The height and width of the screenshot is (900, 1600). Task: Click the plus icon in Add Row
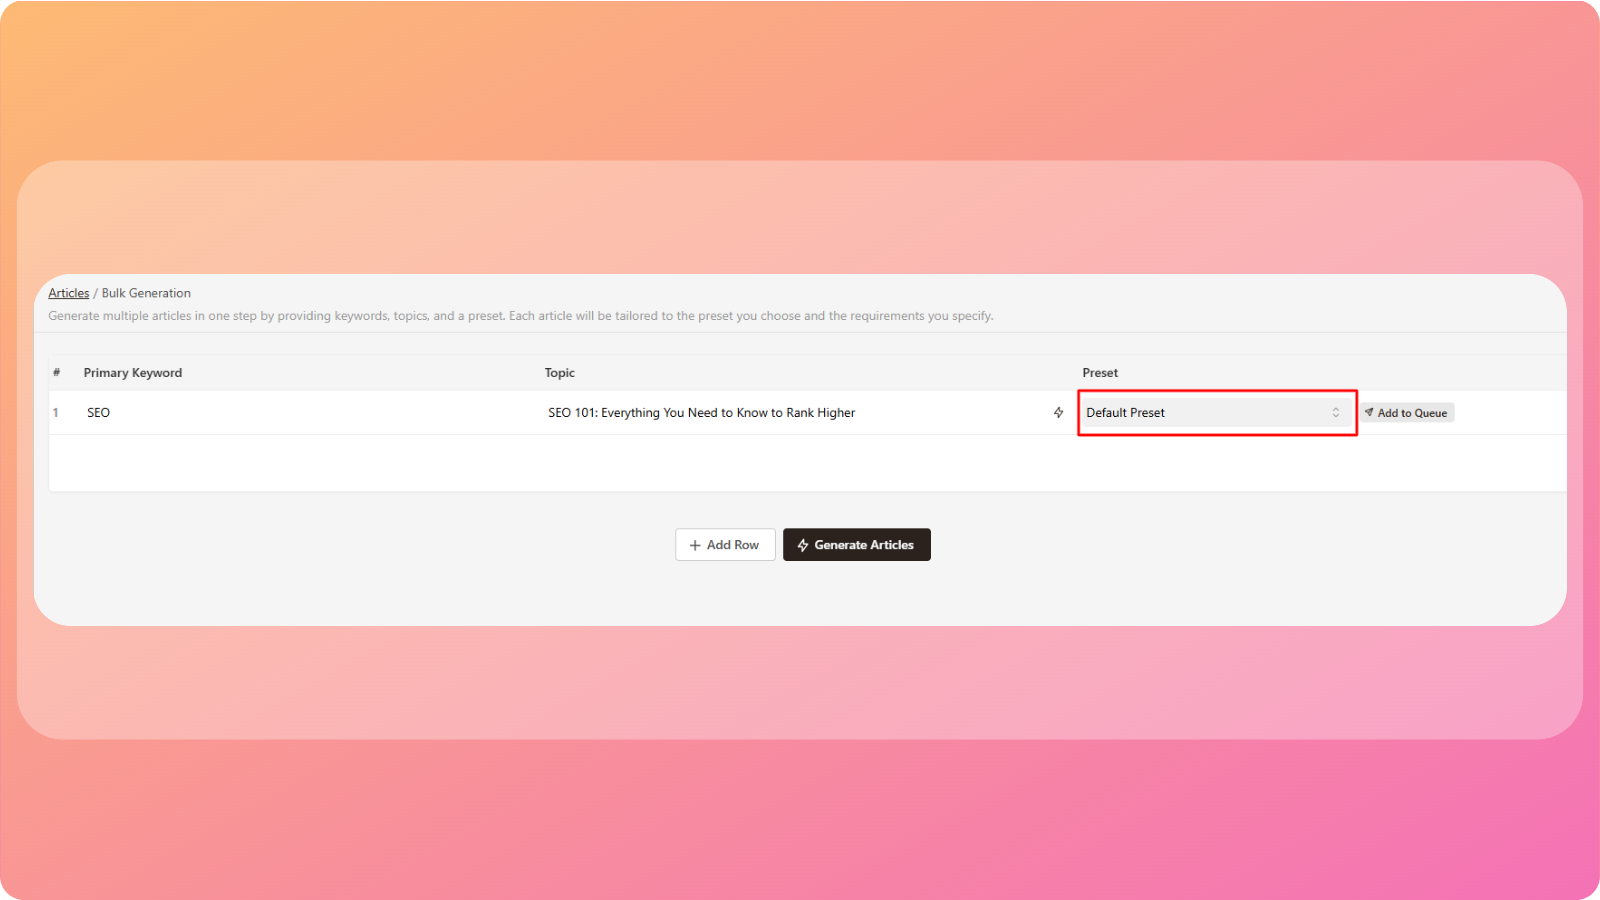695,545
